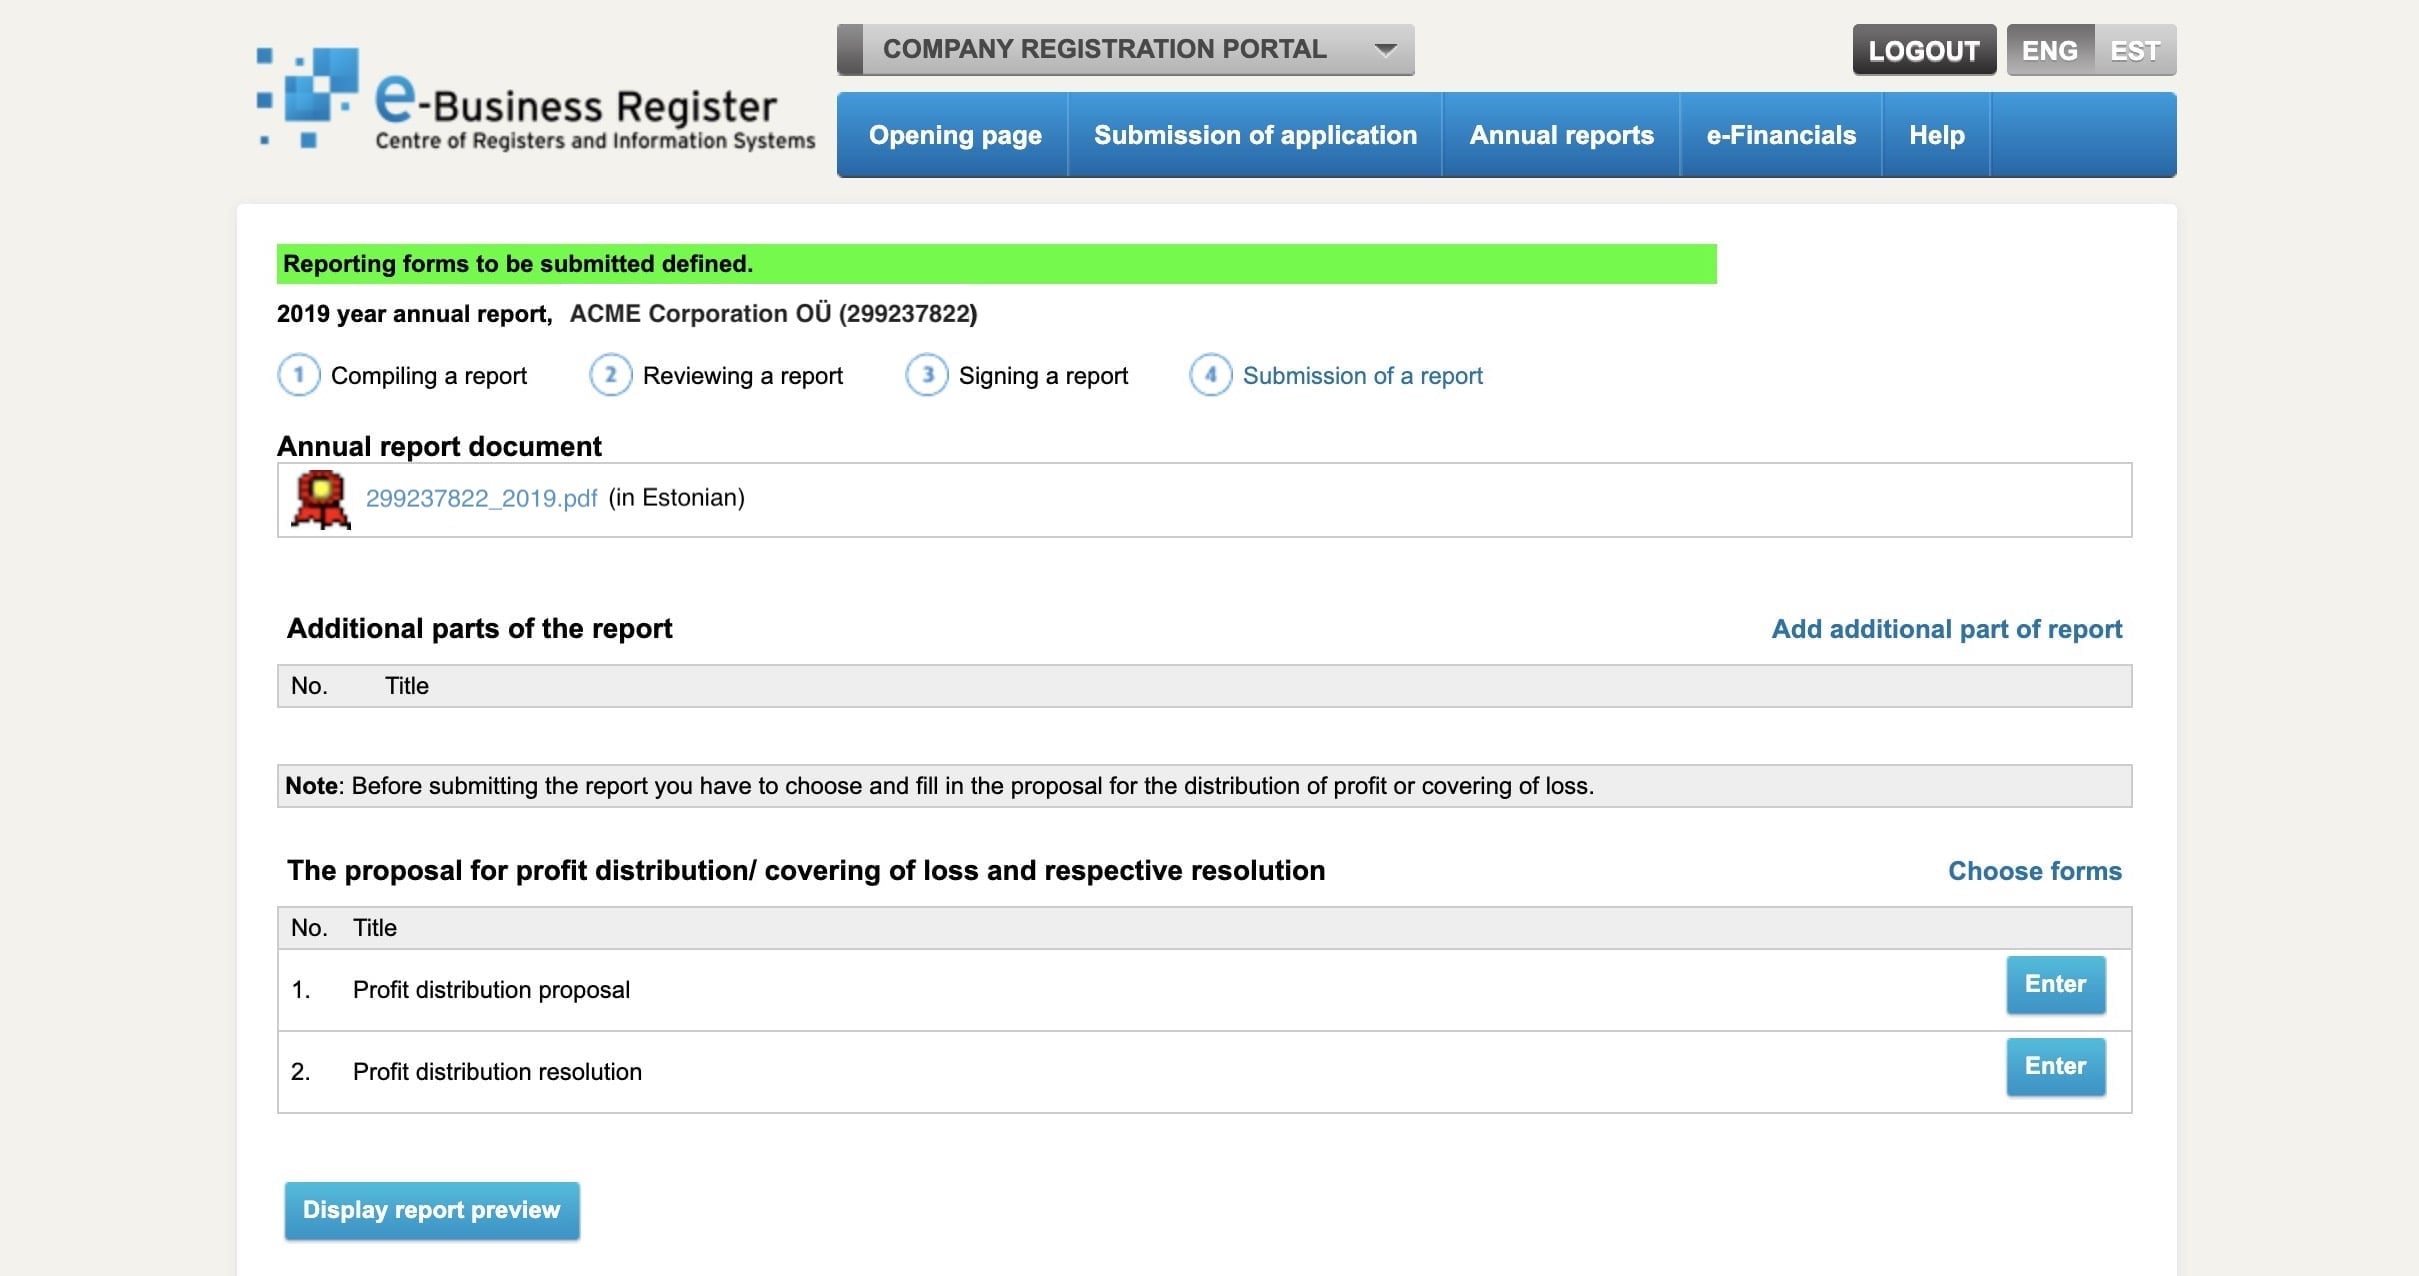
Task: Go to the Annual reports tab
Action: [1560, 134]
